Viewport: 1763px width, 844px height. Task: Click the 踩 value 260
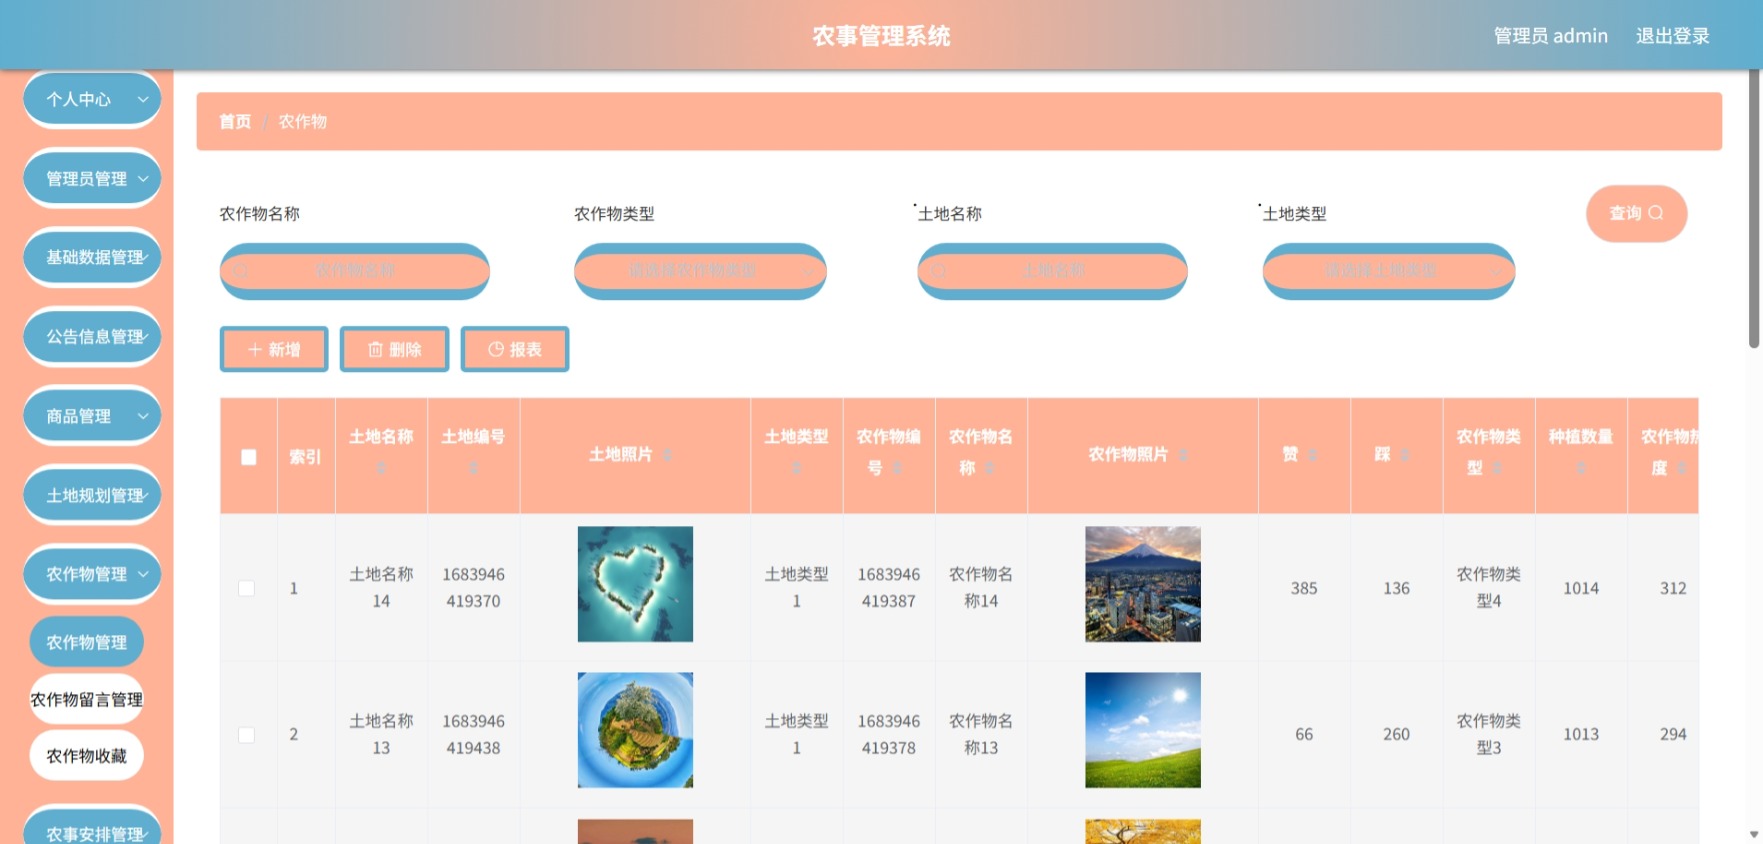tap(1396, 735)
